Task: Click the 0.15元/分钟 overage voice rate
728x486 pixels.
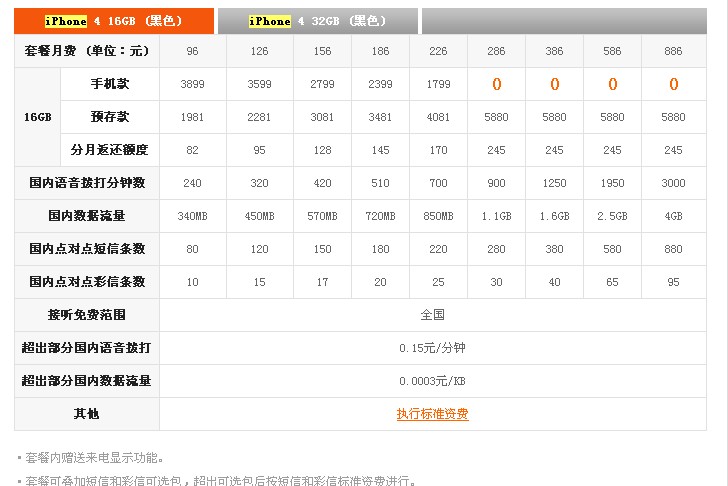Action: [432, 348]
